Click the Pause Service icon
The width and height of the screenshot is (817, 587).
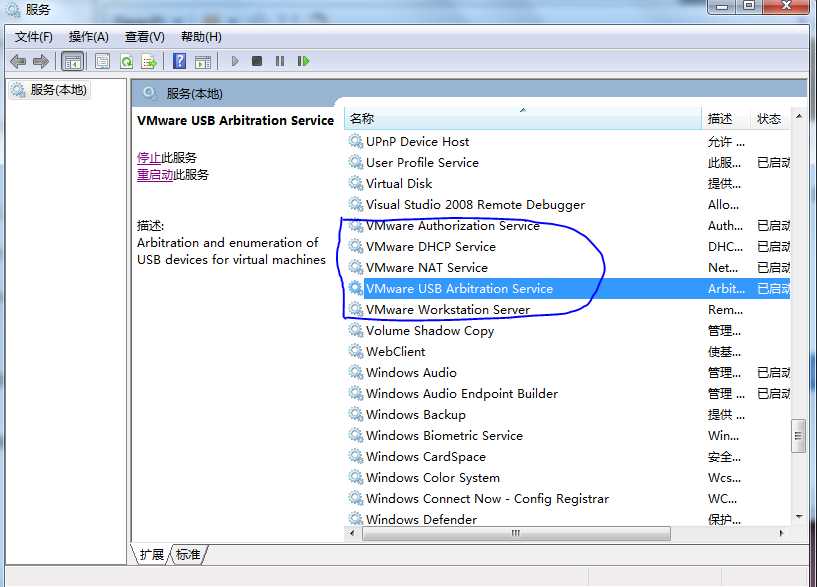click(280, 61)
